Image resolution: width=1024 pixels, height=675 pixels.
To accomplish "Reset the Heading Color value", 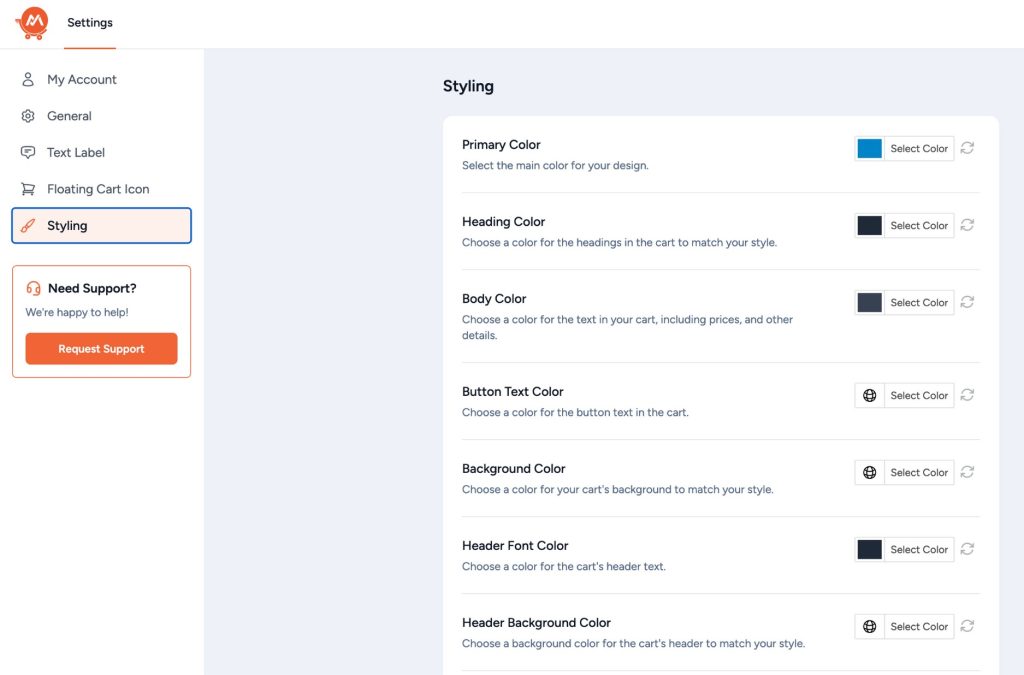I will tap(967, 225).
